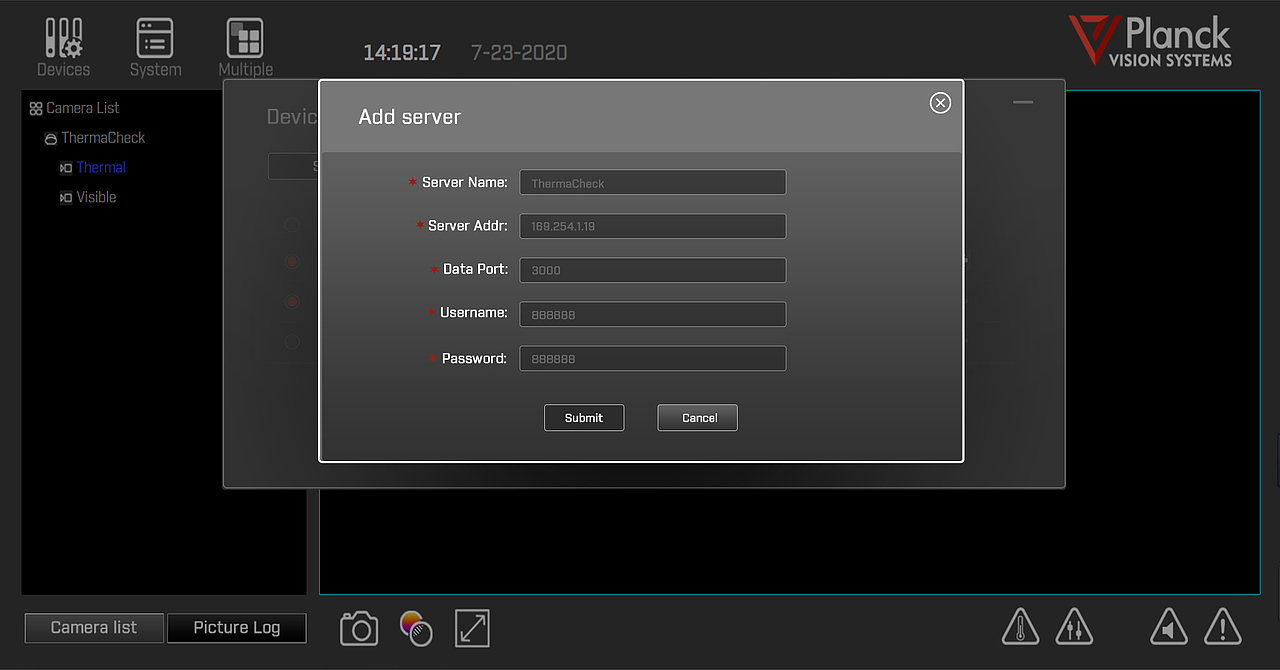Open the color palette icon
Screen dimensions: 1280x670
(x=416, y=629)
